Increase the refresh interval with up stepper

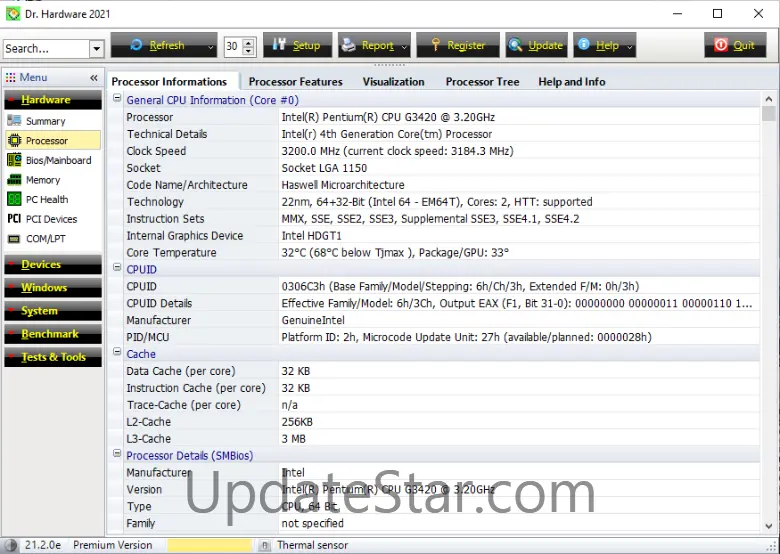pos(249,42)
